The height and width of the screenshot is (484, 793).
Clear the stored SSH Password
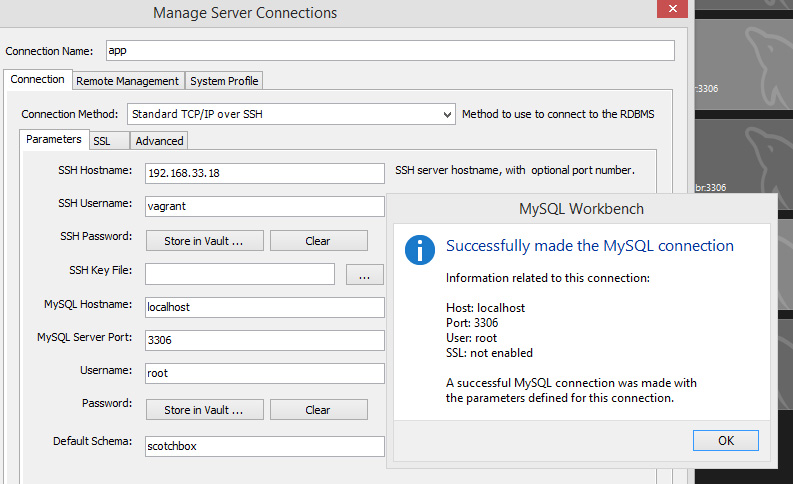318,240
